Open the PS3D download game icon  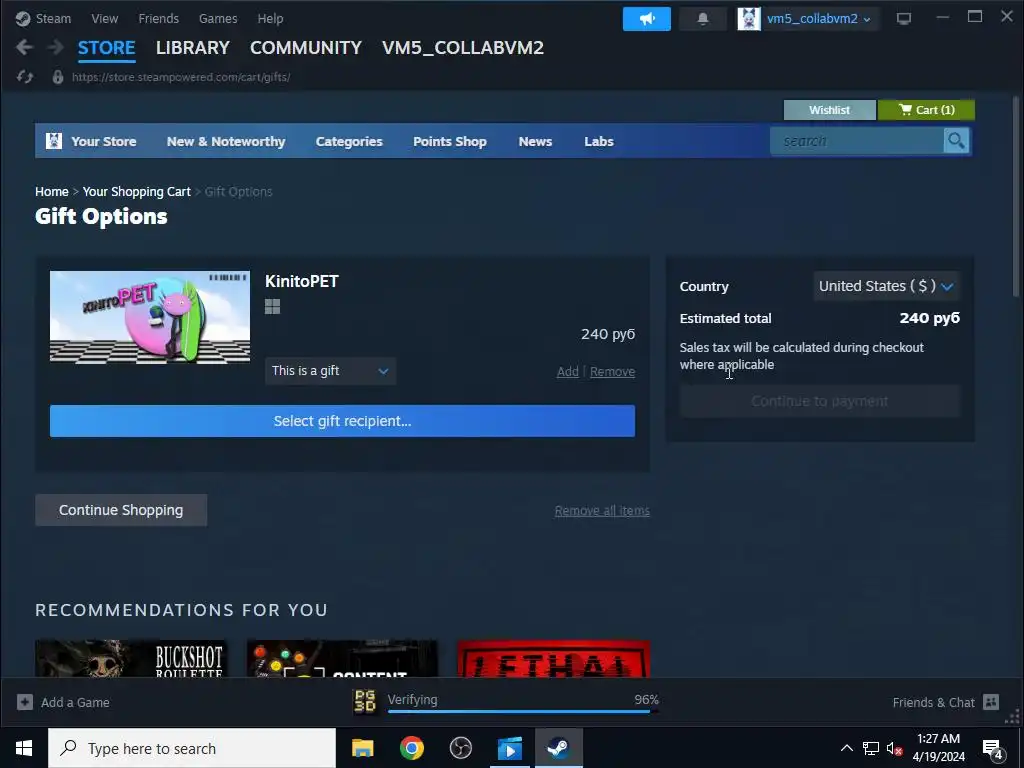(x=365, y=701)
